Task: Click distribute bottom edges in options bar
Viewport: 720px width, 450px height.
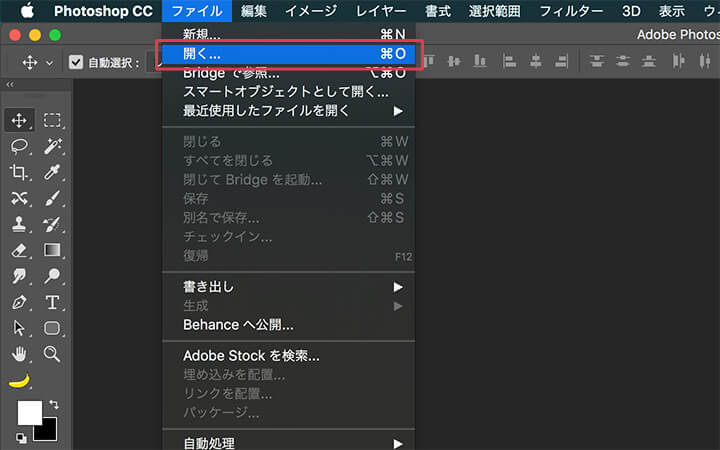Action: click(x=648, y=61)
